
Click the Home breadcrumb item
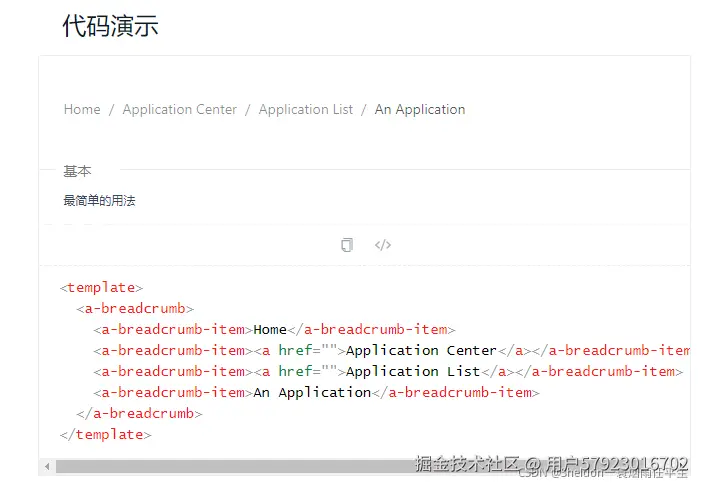tap(82, 109)
